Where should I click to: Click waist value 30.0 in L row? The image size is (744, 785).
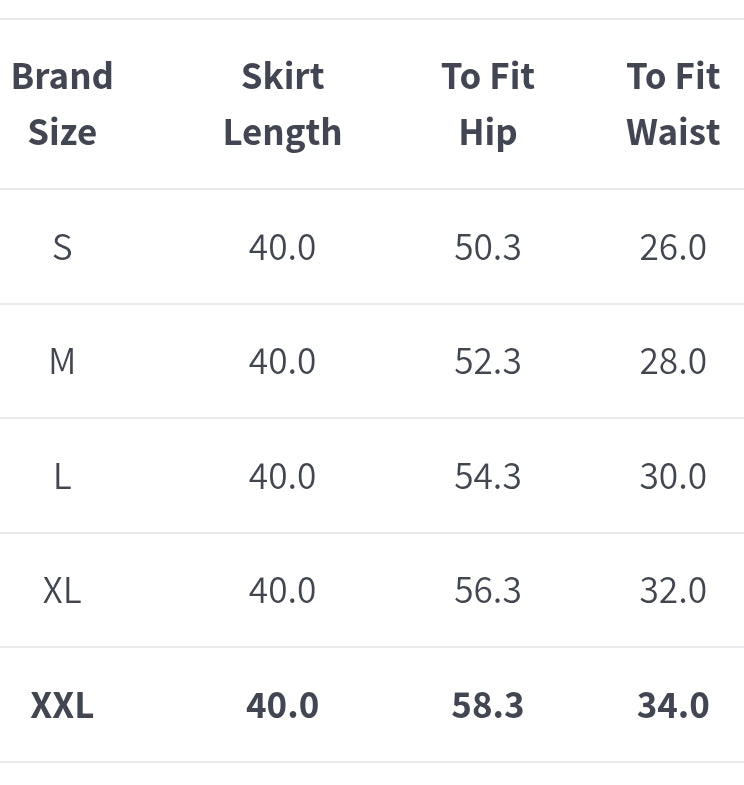[673, 476]
